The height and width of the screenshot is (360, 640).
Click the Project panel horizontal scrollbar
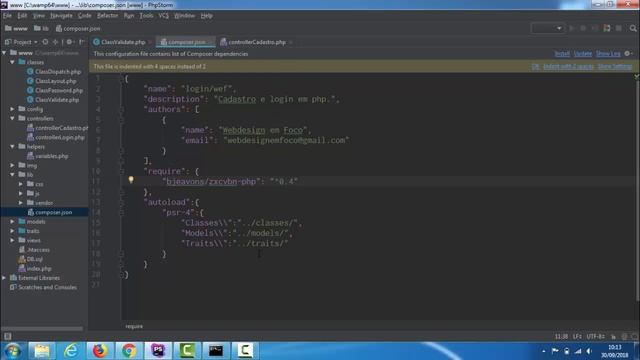(42, 328)
